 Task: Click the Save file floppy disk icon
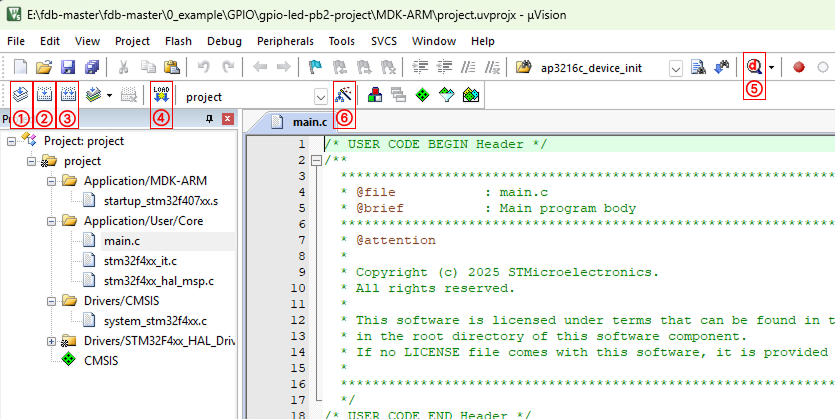pos(68,67)
